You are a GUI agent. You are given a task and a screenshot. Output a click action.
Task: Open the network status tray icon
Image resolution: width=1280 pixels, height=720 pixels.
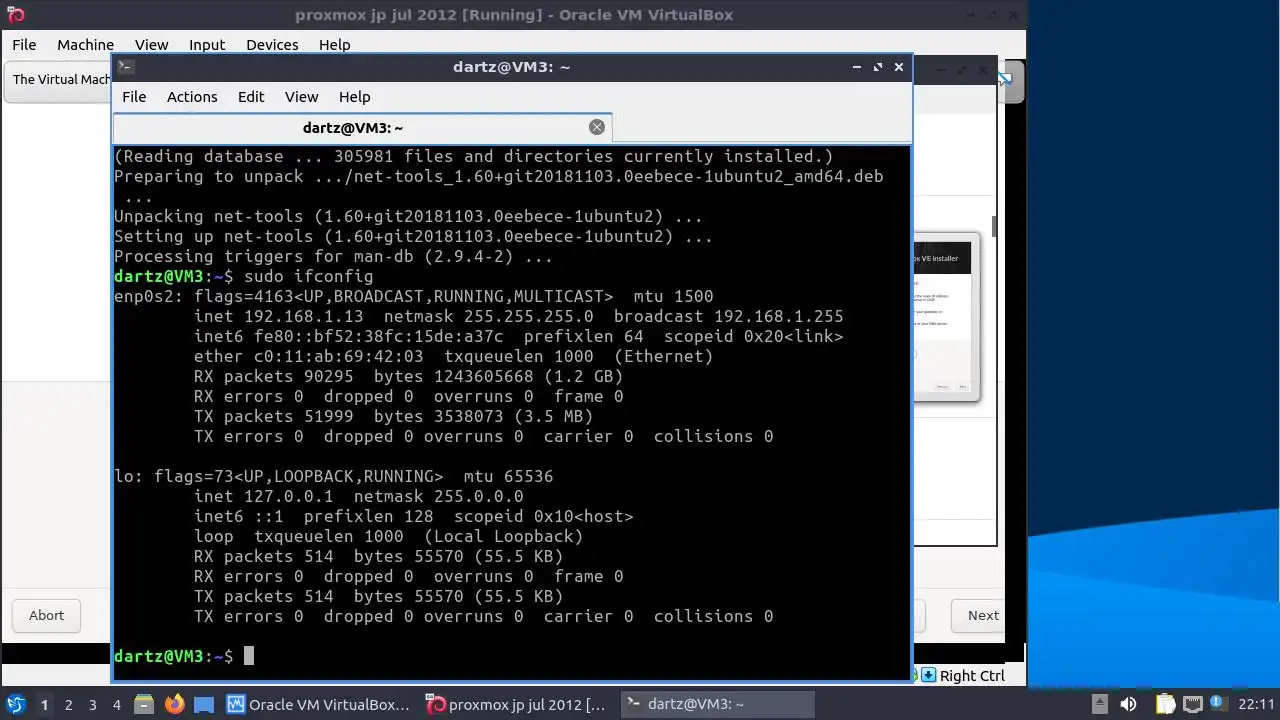coord(1195,704)
